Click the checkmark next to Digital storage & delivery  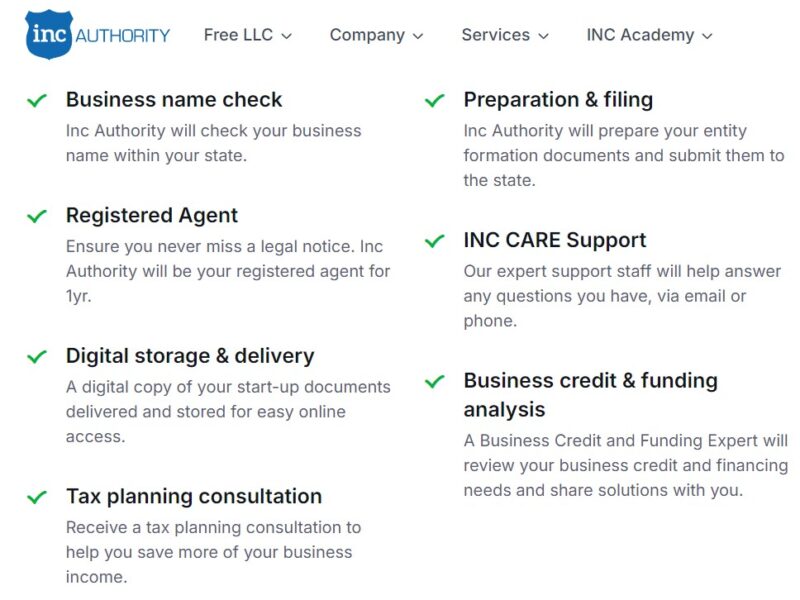[x=37, y=356]
